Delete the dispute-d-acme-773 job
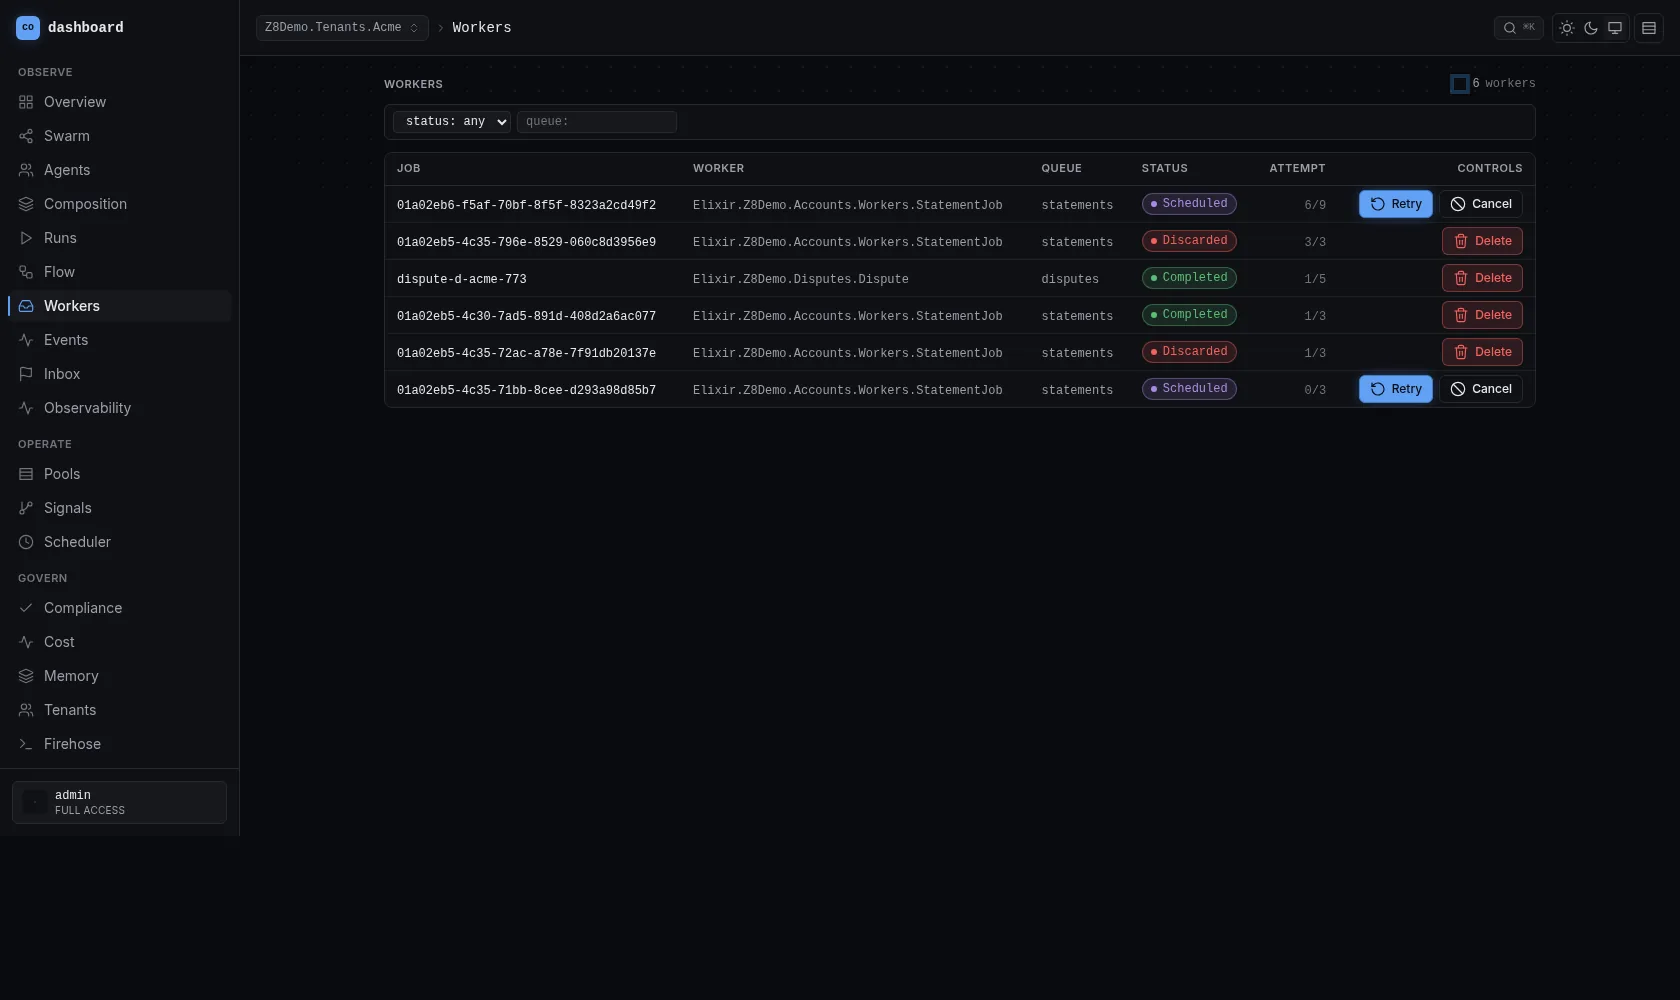 pyautogui.click(x=1482, y=278)
